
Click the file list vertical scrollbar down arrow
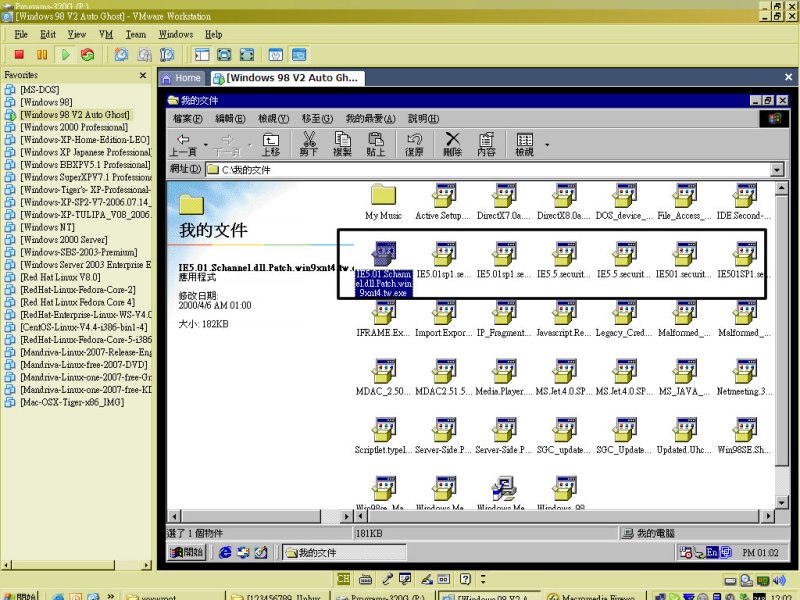[x=782, y=503]
